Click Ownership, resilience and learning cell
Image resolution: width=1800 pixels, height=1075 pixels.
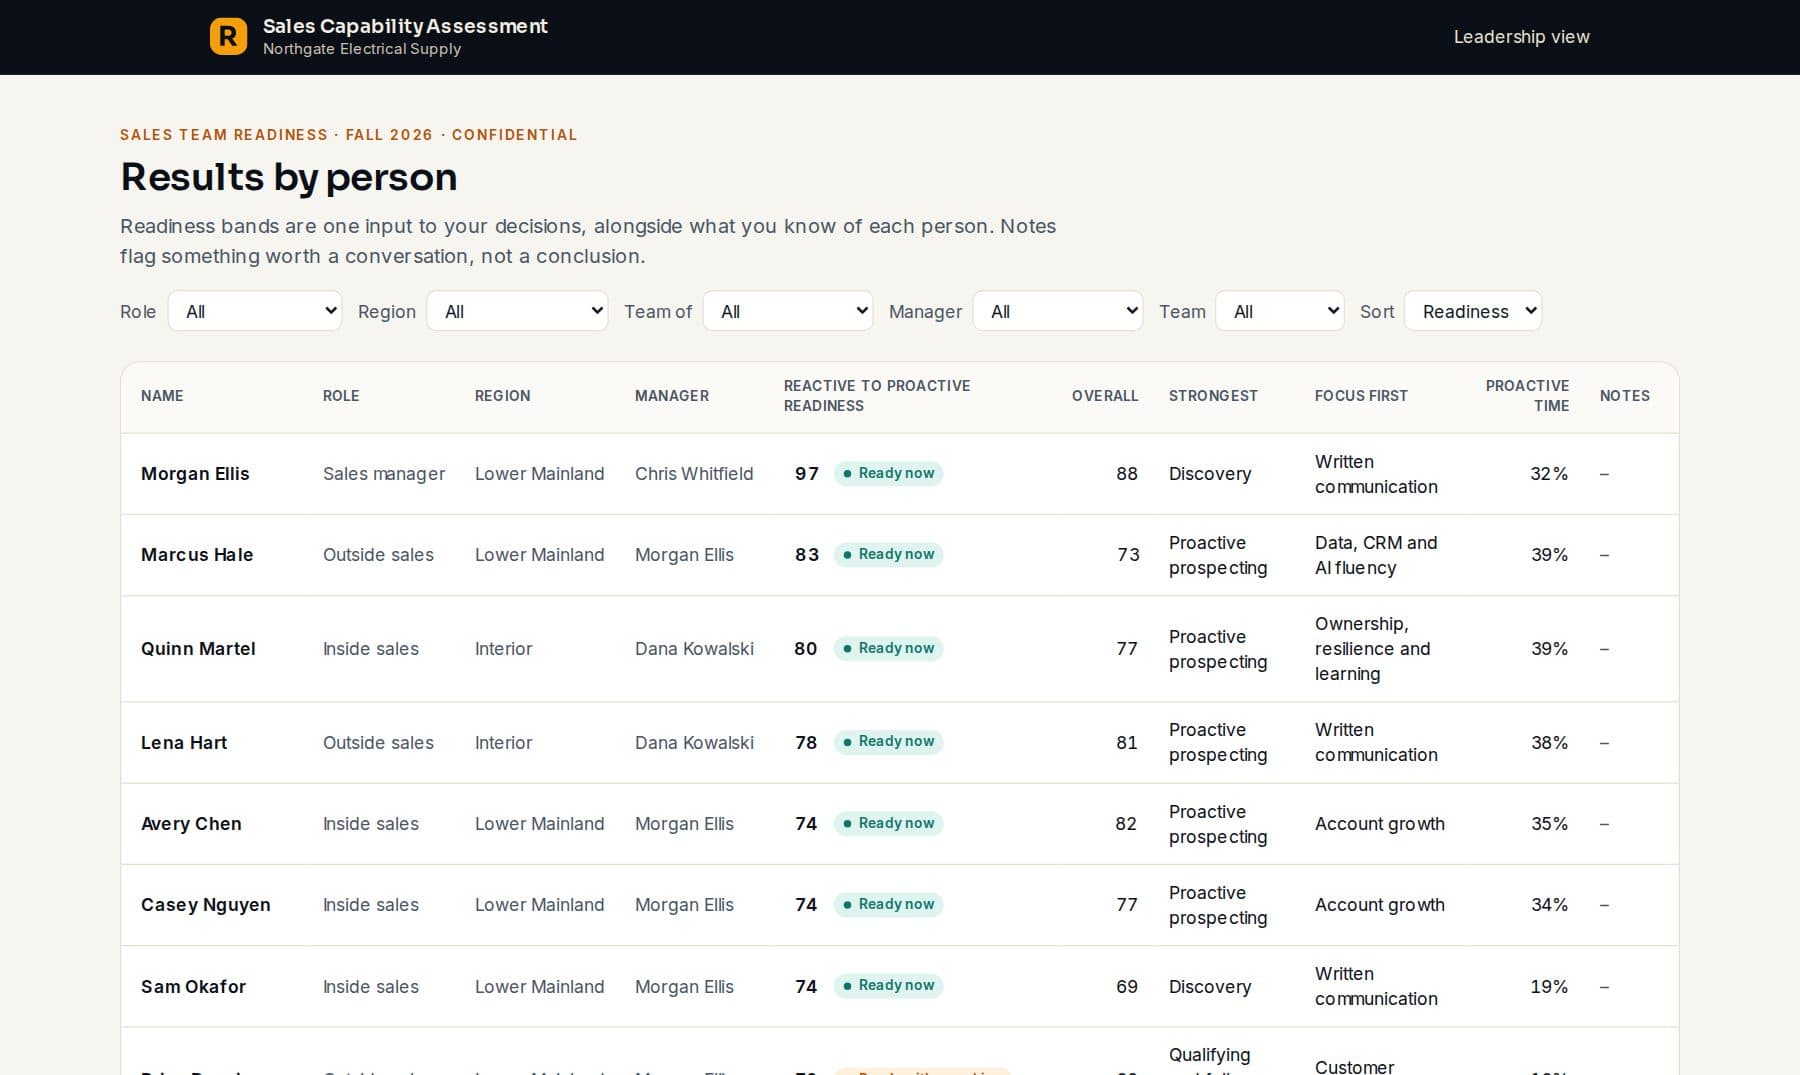[1372, 649]
